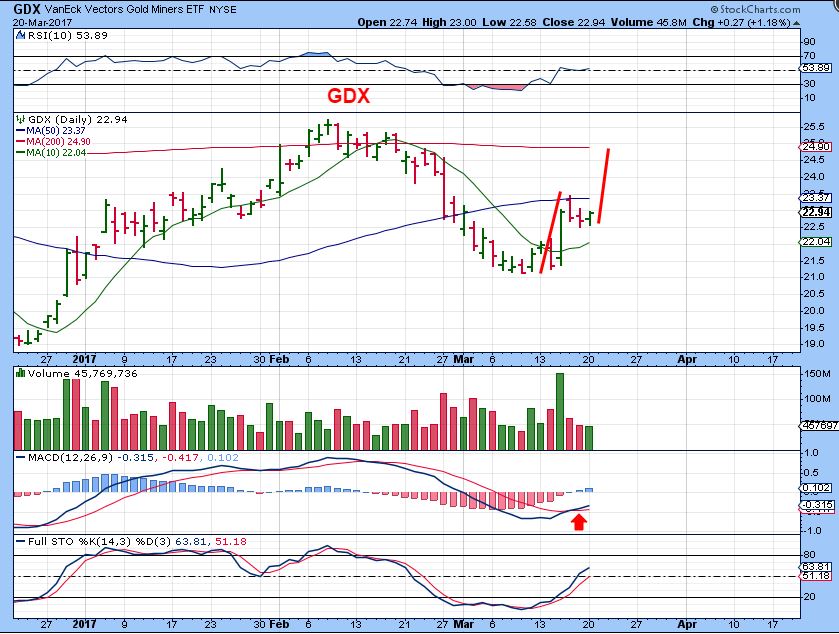Click the MA(200) 24.90 legend entry

click(53, 142)
